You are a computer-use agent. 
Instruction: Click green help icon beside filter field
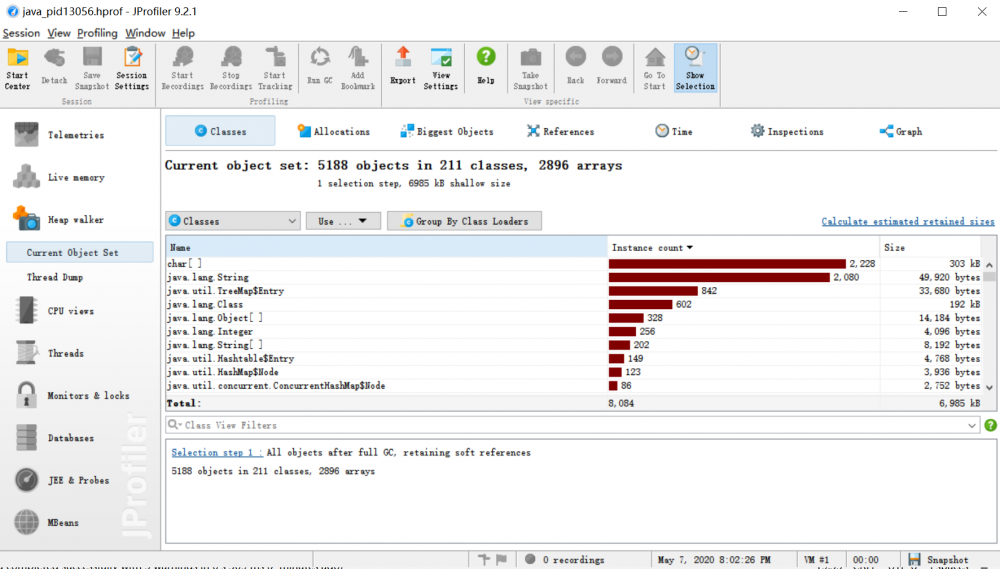990,425
